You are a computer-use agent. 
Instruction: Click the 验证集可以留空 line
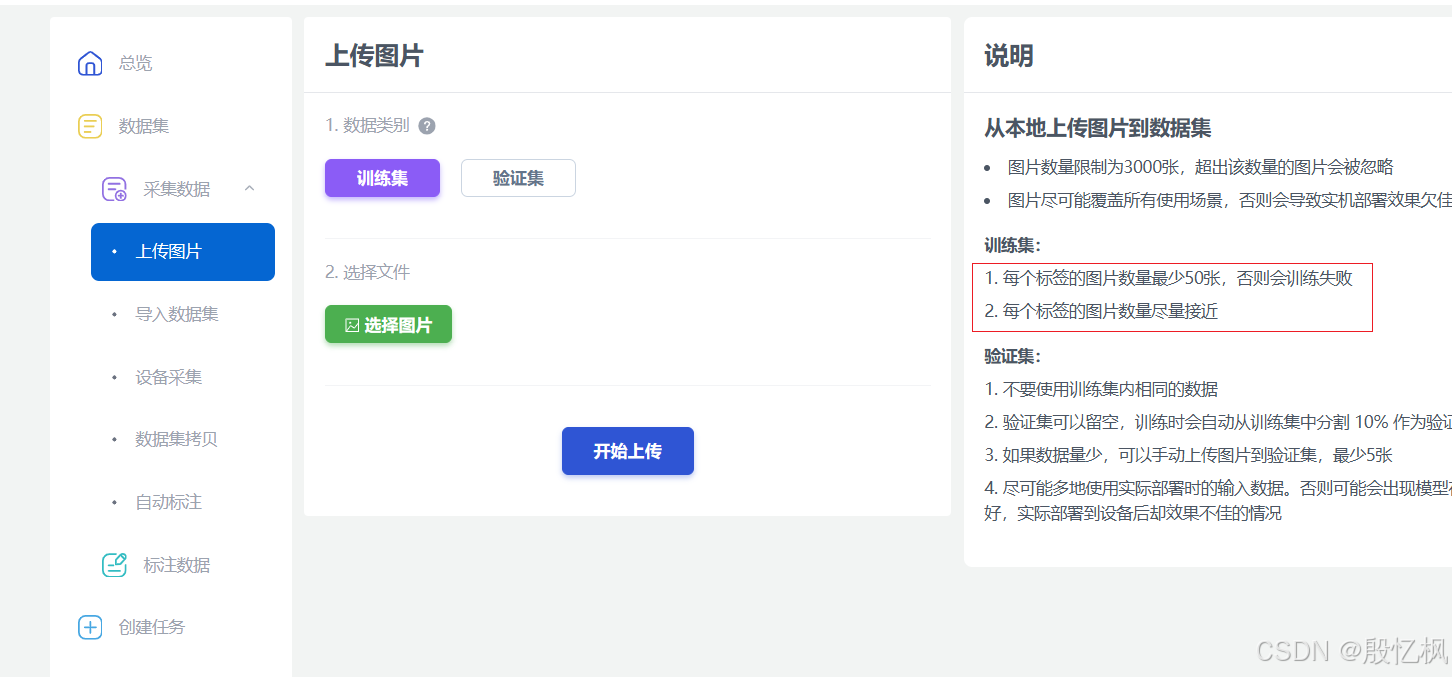1218,422
